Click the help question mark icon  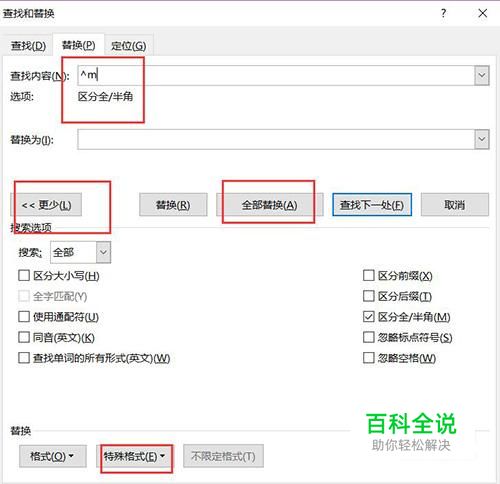[x=443, y=13]
